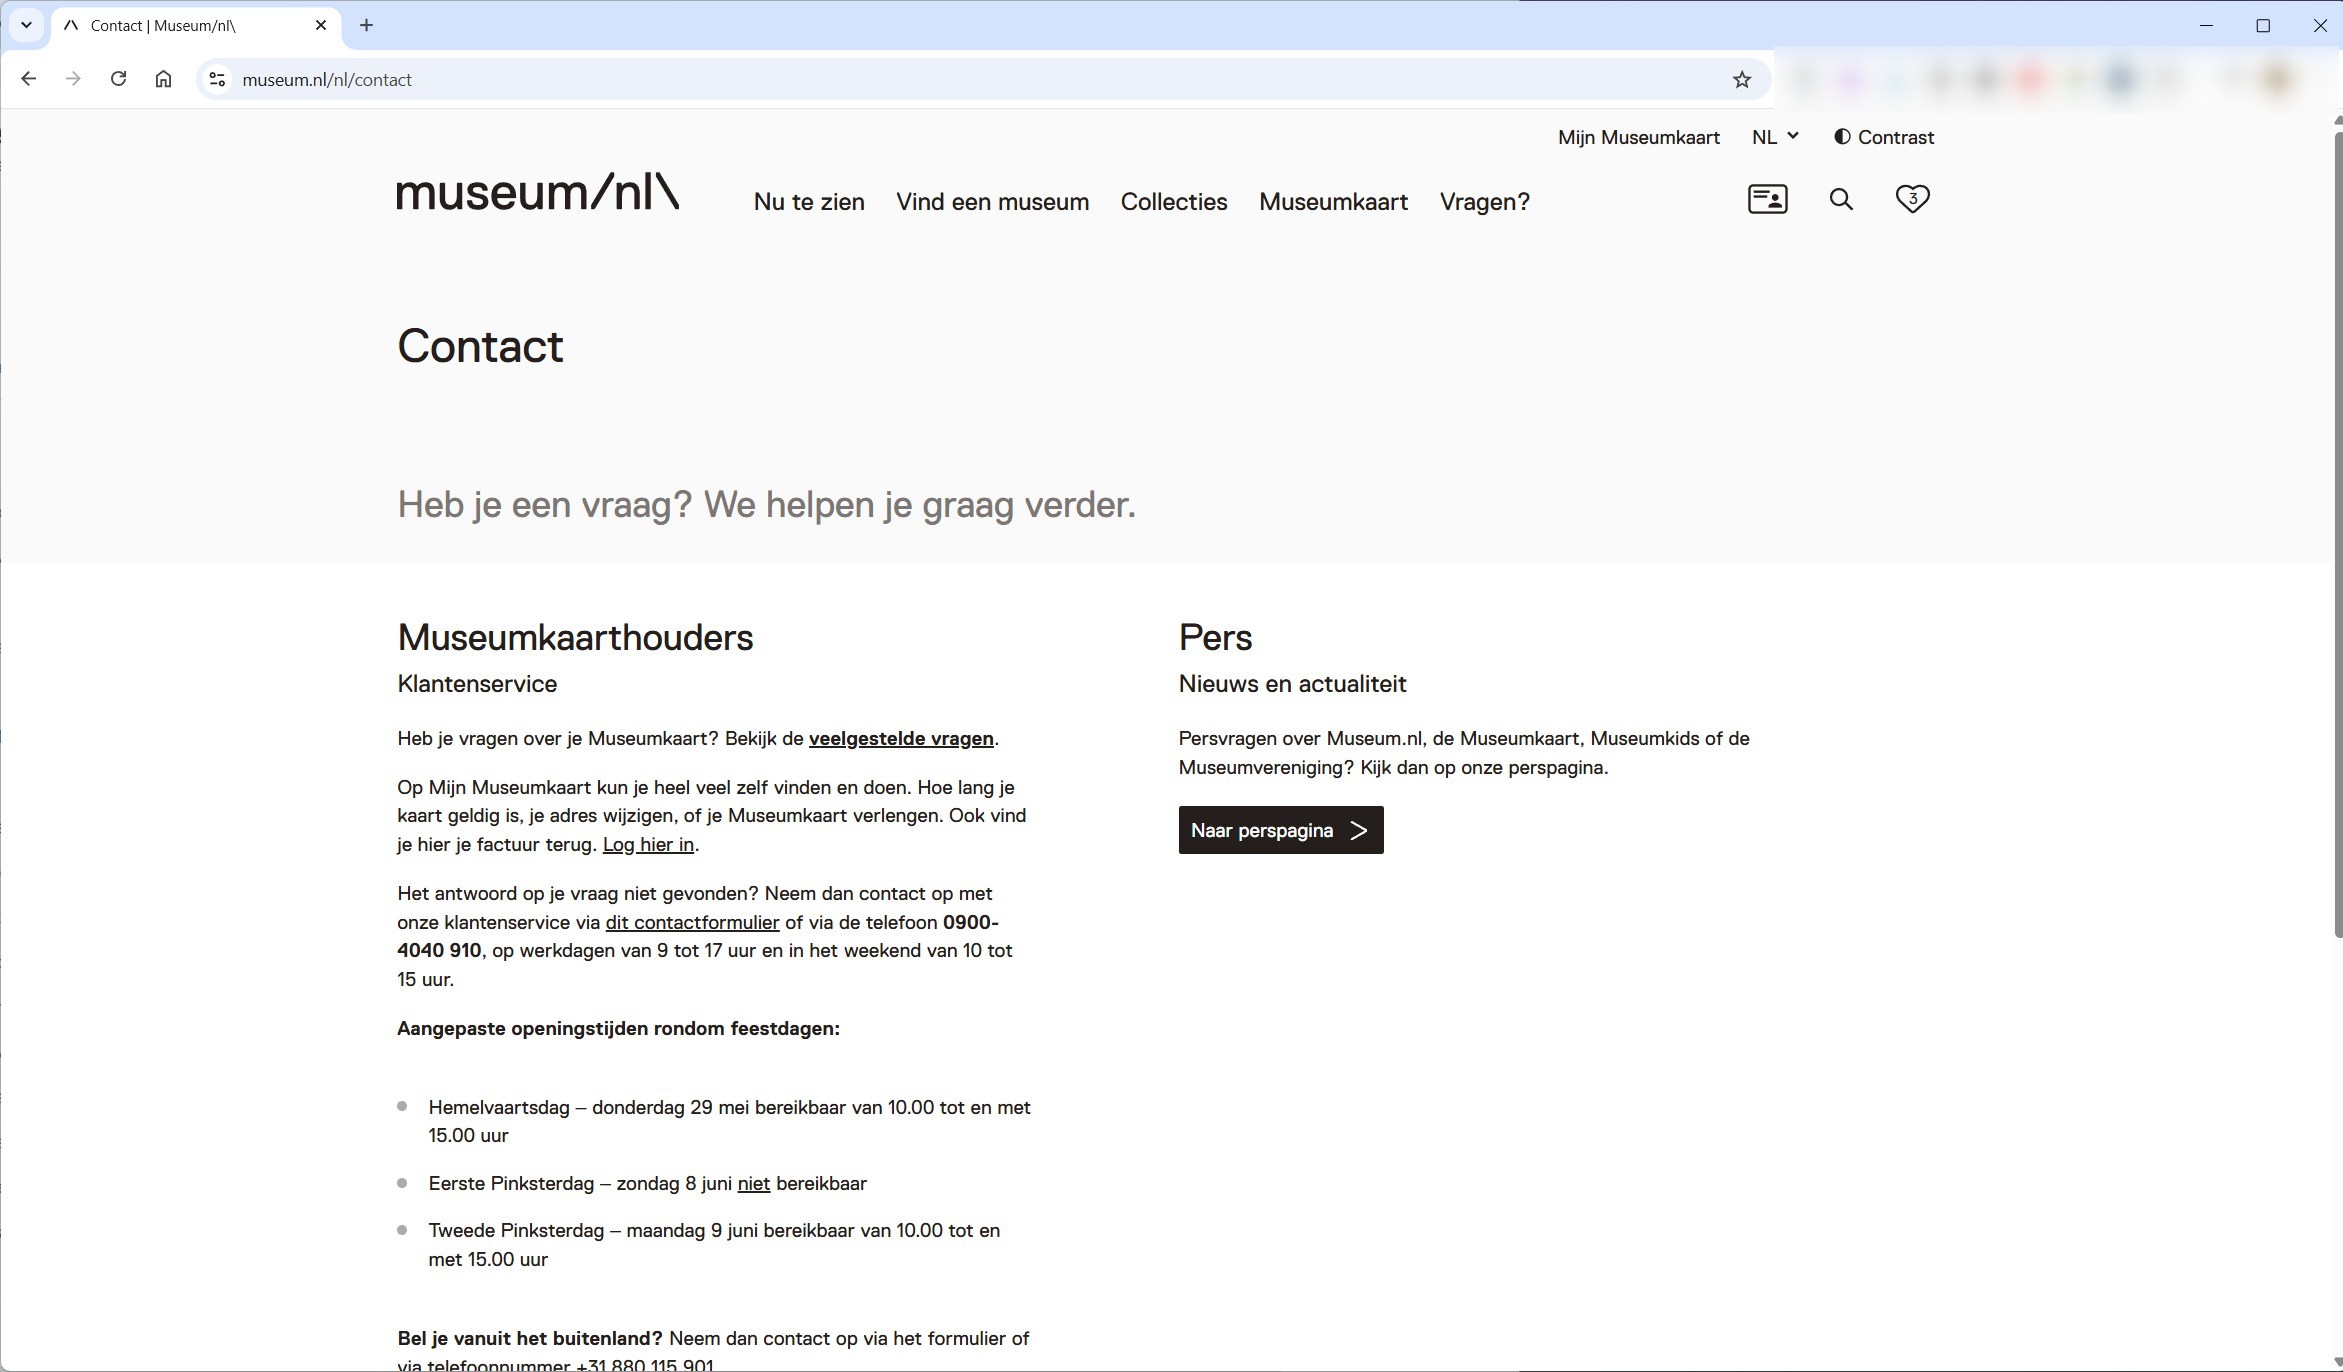Open the Museumkaart card icon
This screenshot has height=1372, width=2343.
[x=1767, y=199]
